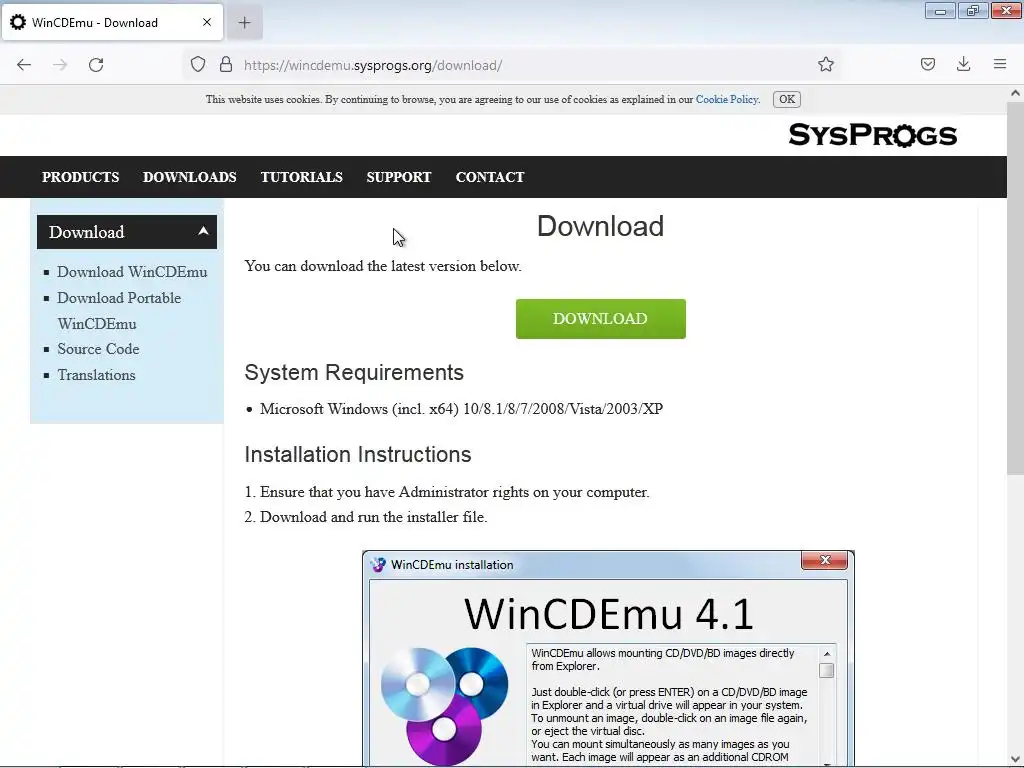1024x768 pixels.
Task: Click the 'System Requirements' heading
Action: [354, 372]
